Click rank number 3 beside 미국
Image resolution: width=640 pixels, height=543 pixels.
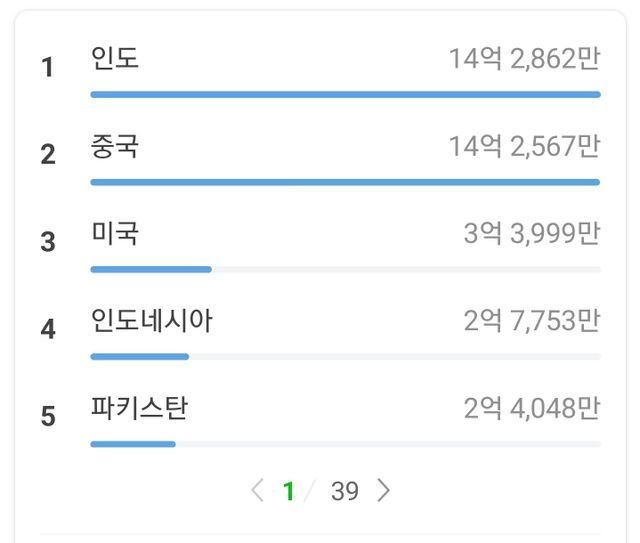(x=48, y=241)
